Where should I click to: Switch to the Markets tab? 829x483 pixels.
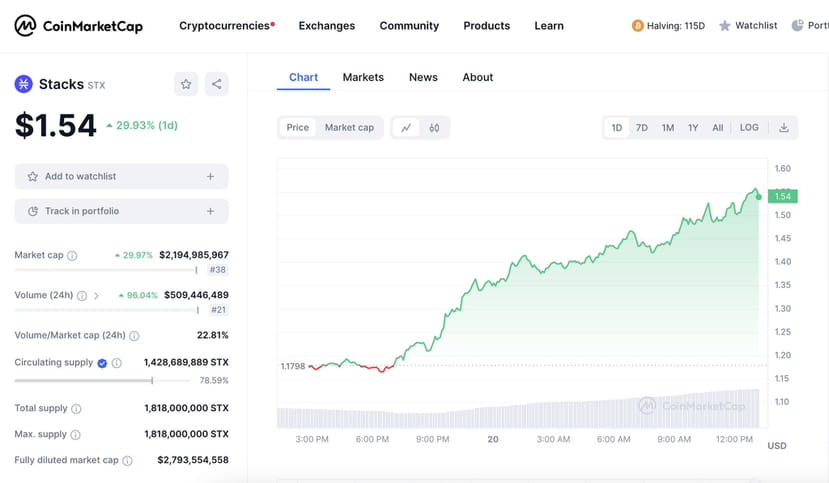click(x=363, y=77)
